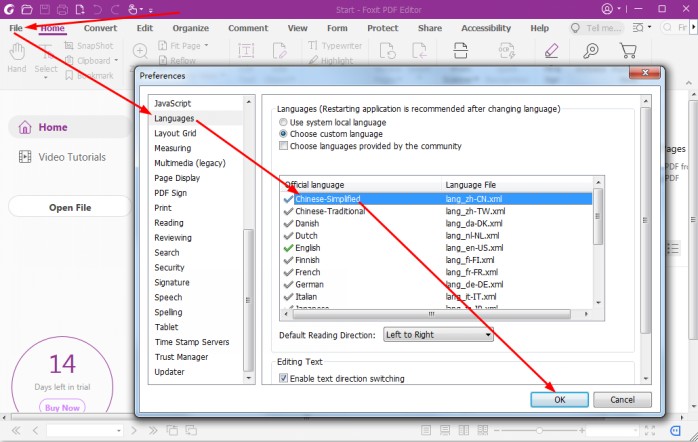Image resolution: width=698 pixels, height=442 pixels.
Task: Click the Typewriter tool
Action: click(x=335, y=45)
